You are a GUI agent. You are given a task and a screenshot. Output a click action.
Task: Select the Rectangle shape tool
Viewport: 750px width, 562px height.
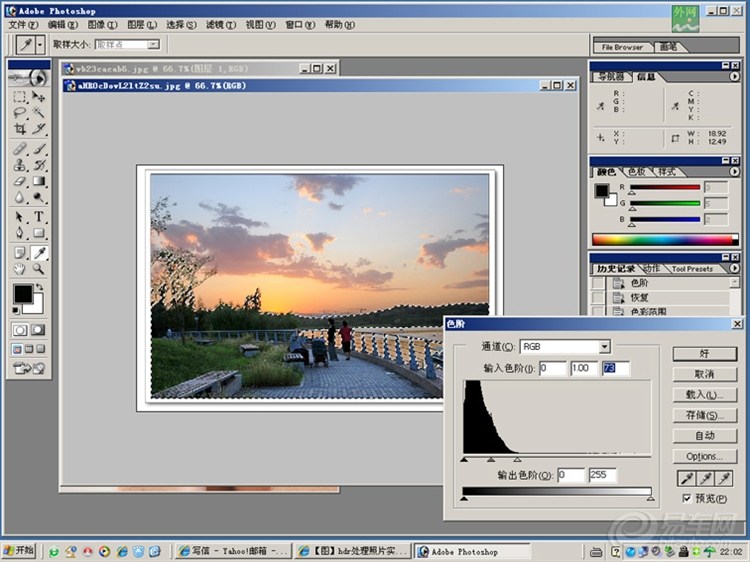[x=39, y=233]
